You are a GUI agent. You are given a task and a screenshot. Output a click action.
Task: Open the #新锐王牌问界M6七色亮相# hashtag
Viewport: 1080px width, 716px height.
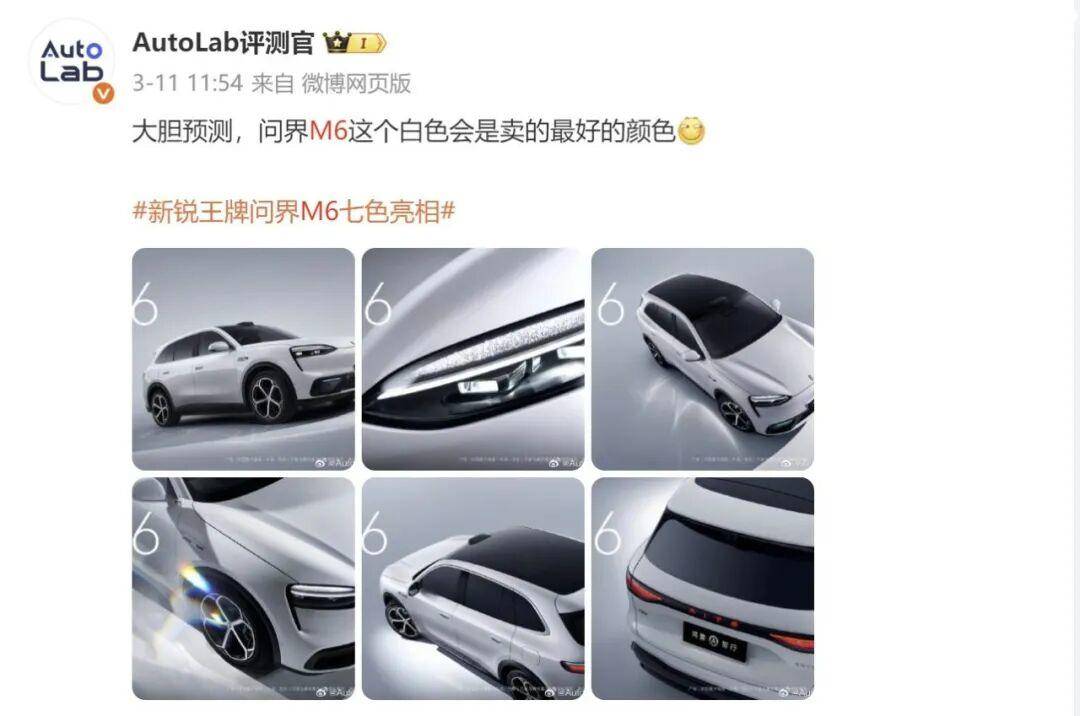click(294, 211)
